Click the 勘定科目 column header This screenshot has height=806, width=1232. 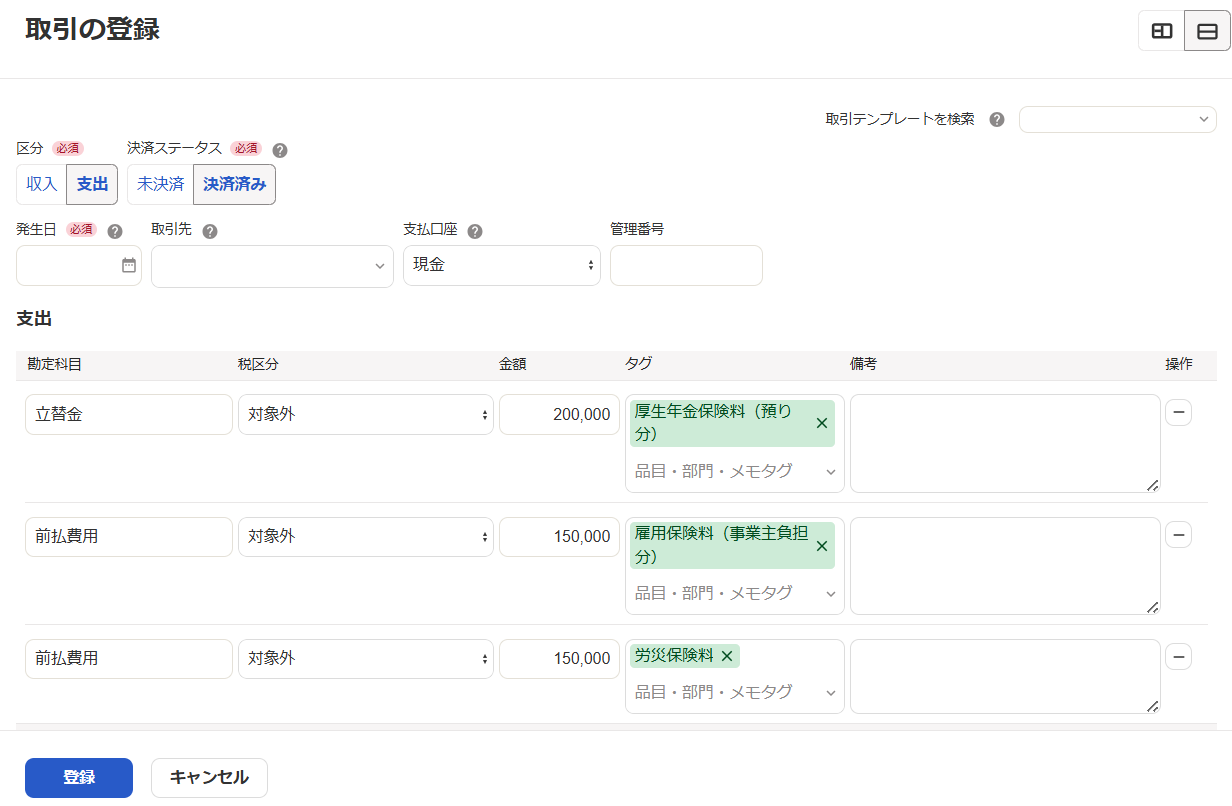pyautogui.click(x=54, y=364)
